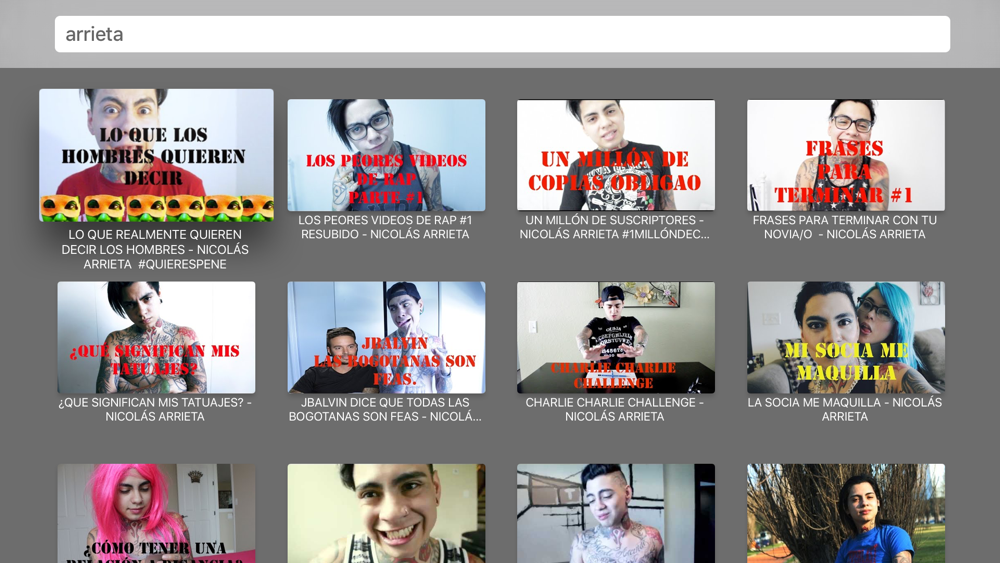The image size is (1000, 563).
Task: Select the 'Los peores videos de rap' thumbnail
Action: tap(386, 155)
